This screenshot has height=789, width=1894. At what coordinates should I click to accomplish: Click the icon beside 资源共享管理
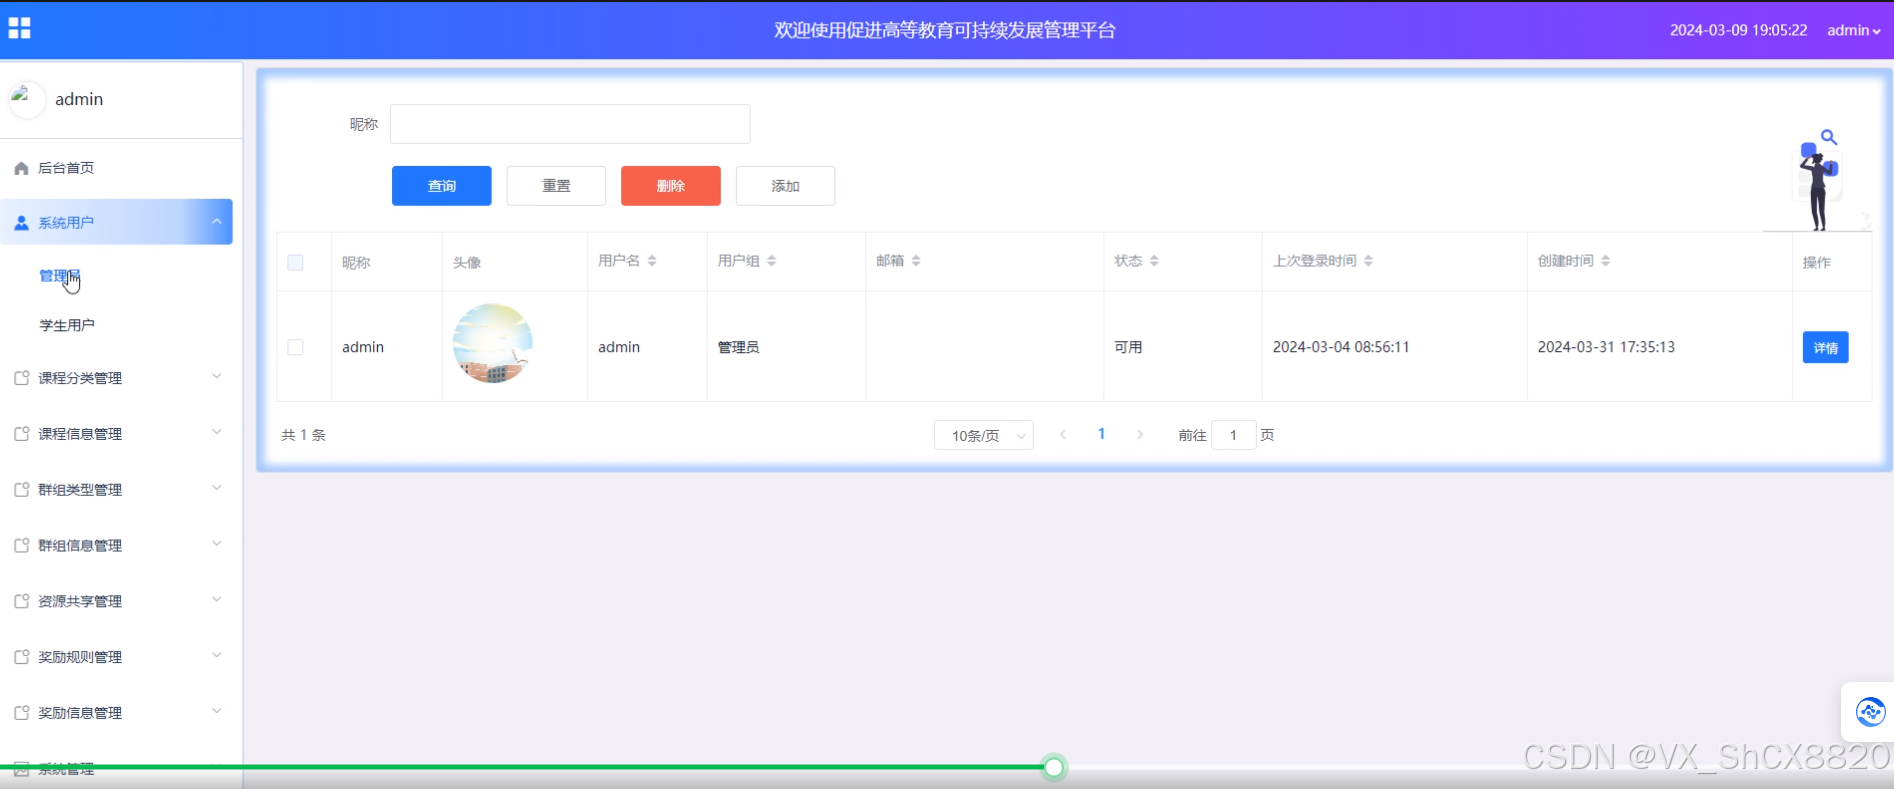coord(21,601)
